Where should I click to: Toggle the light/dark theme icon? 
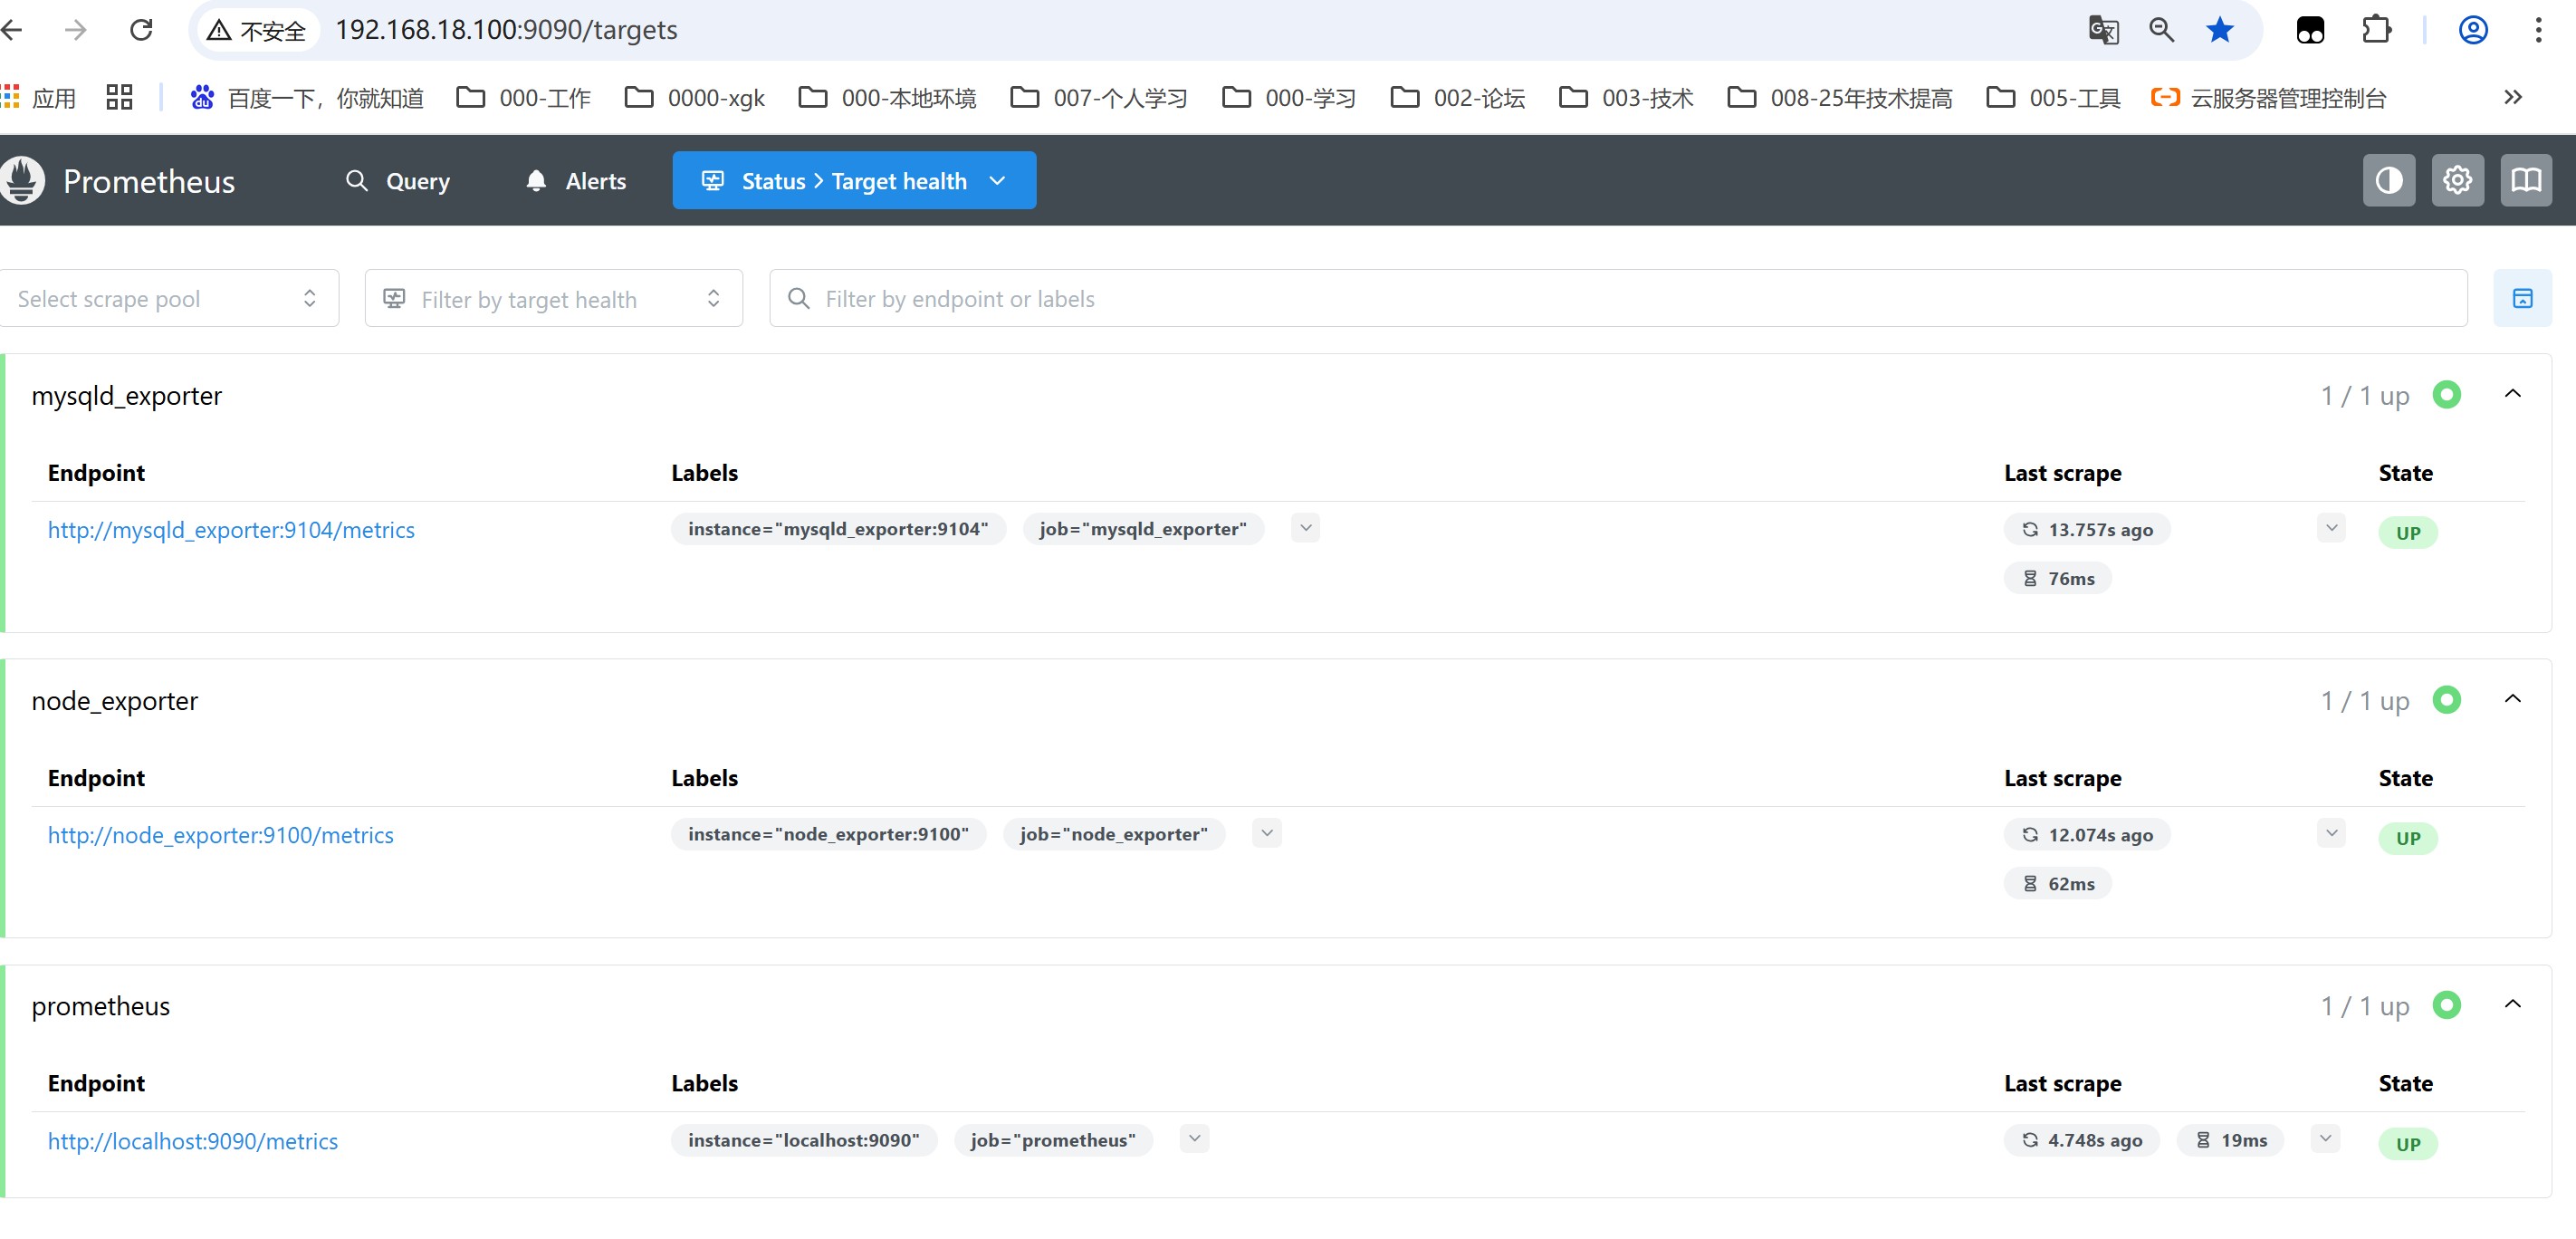click(2388, 181)
